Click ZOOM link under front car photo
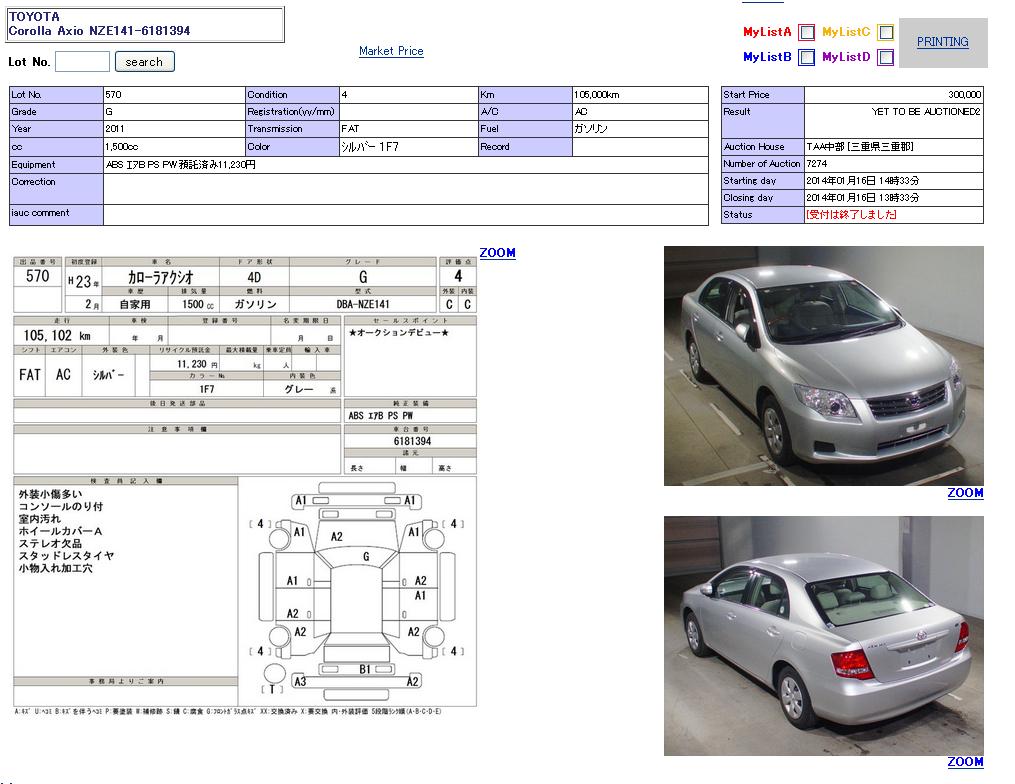The image size is (1015, 784). click(x=965, y=493)
